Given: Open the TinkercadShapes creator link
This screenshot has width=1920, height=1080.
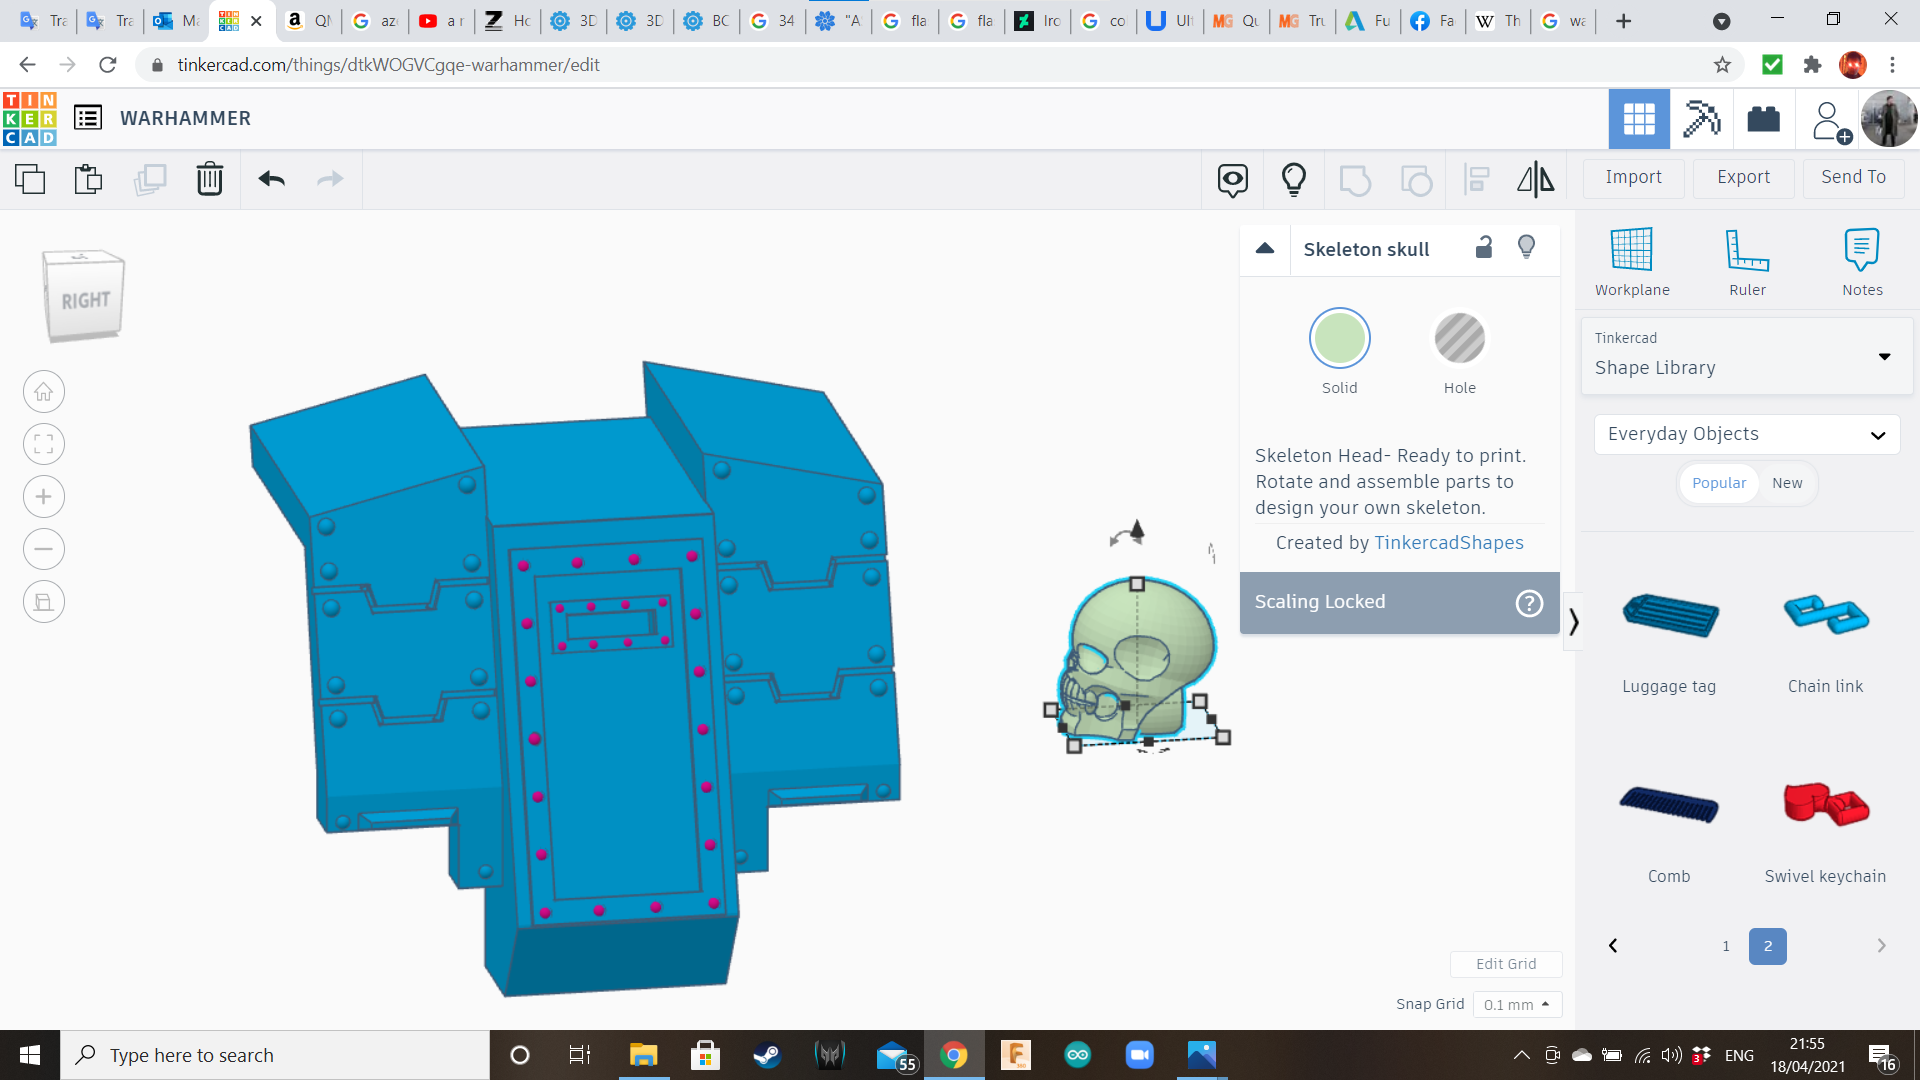Looking at the screenshot, I should click(x=1448, y=542).
